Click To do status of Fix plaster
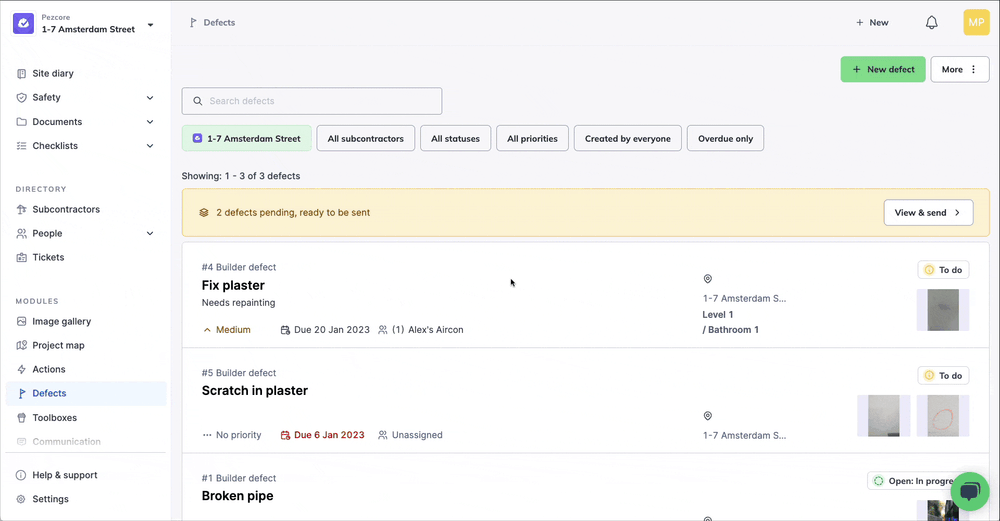Viewport: 1000px width, 521px height. (943, 270)
